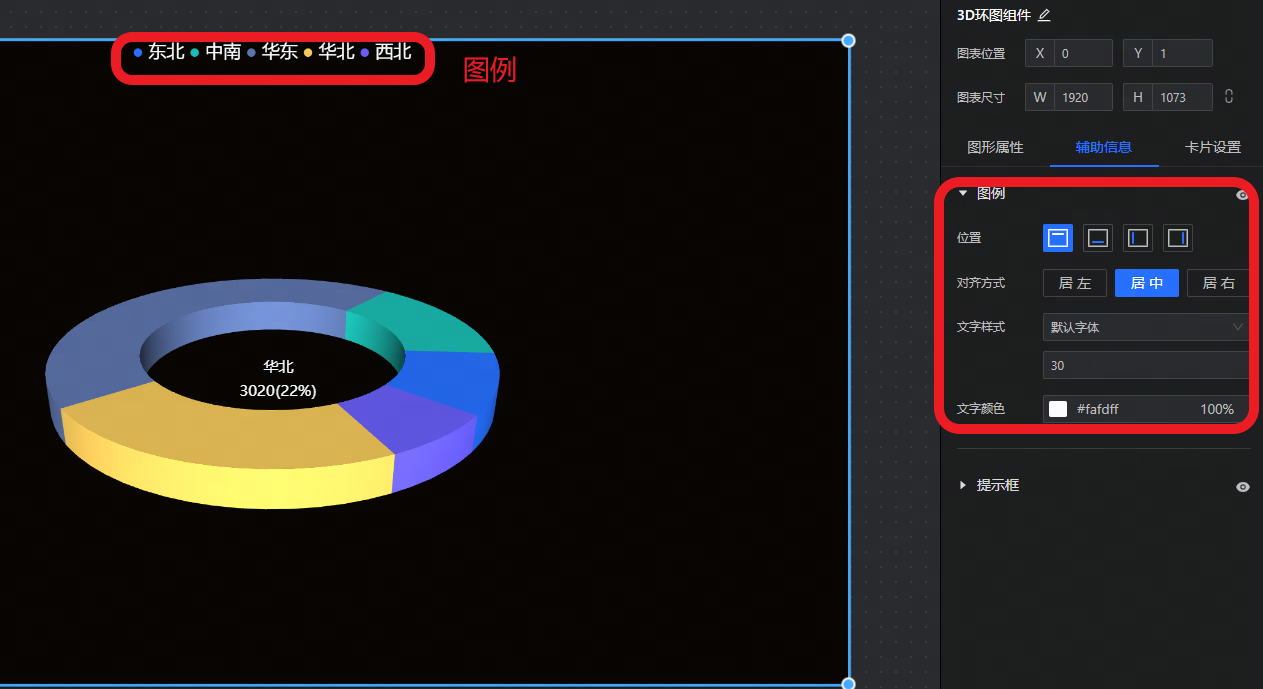Screen dimensions: 1263x689
Task: Toggle 图例 visibility eye icon
Action: [1242, 195]
